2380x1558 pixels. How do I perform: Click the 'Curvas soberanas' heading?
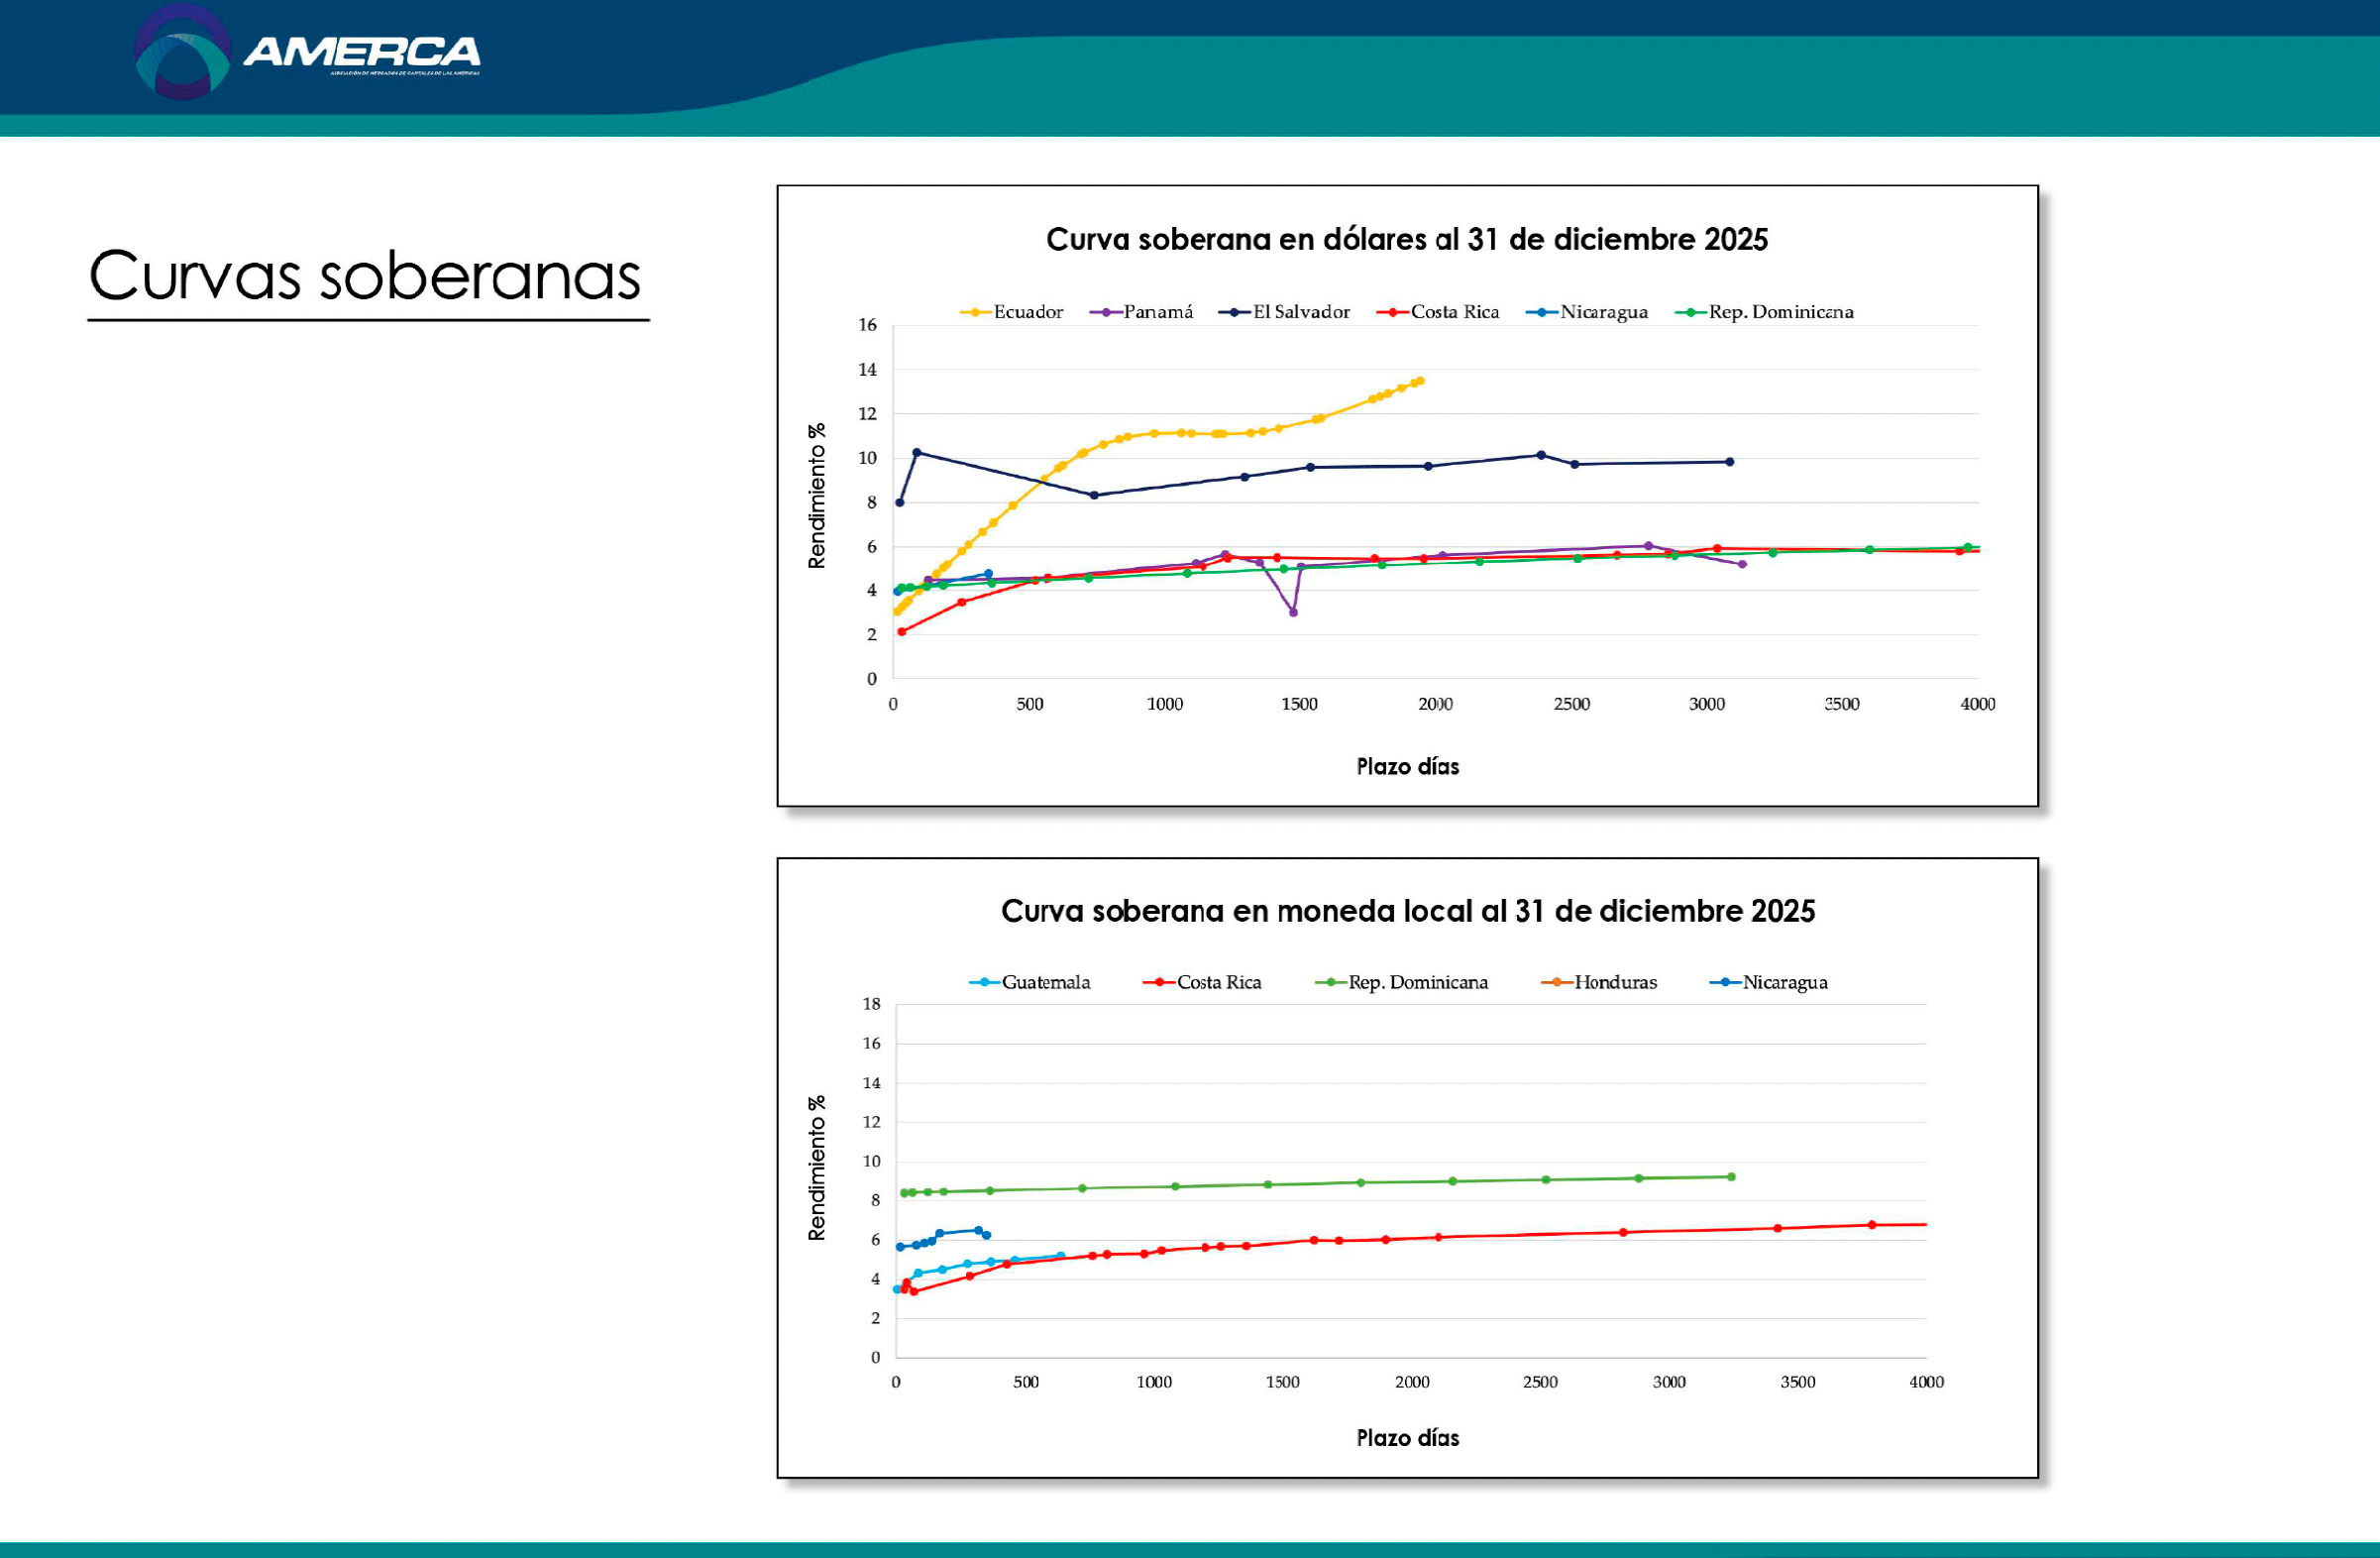365,275
